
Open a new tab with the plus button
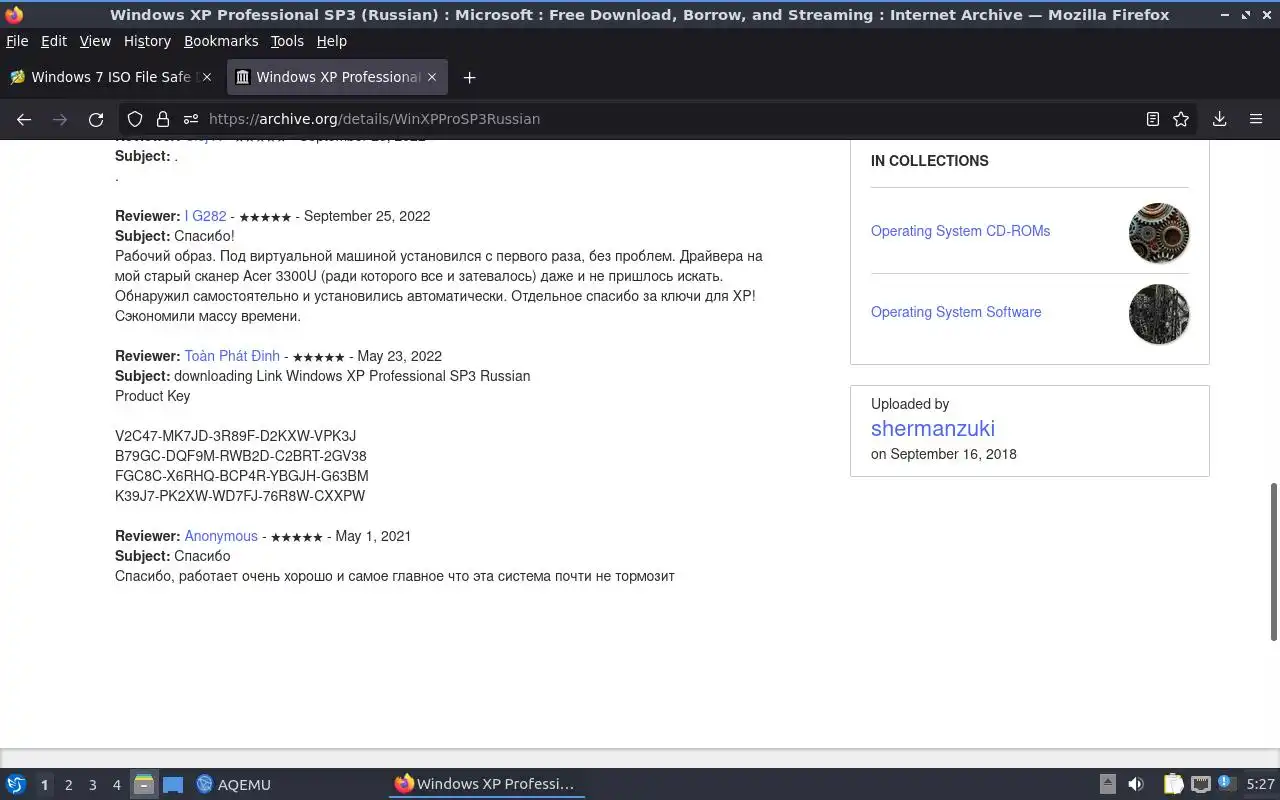(469, 77)
